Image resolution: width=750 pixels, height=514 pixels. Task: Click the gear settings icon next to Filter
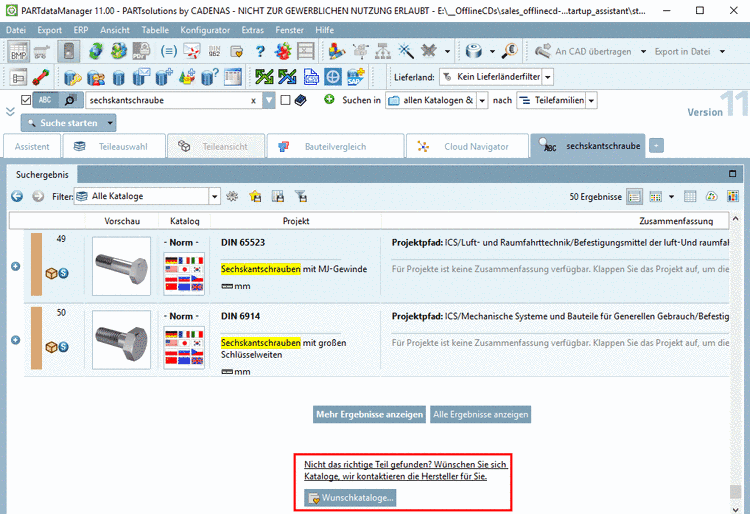click(x=232, y=196)
